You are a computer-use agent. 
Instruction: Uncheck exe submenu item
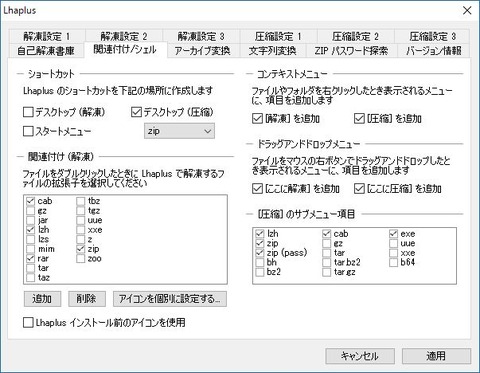(394, 234)
